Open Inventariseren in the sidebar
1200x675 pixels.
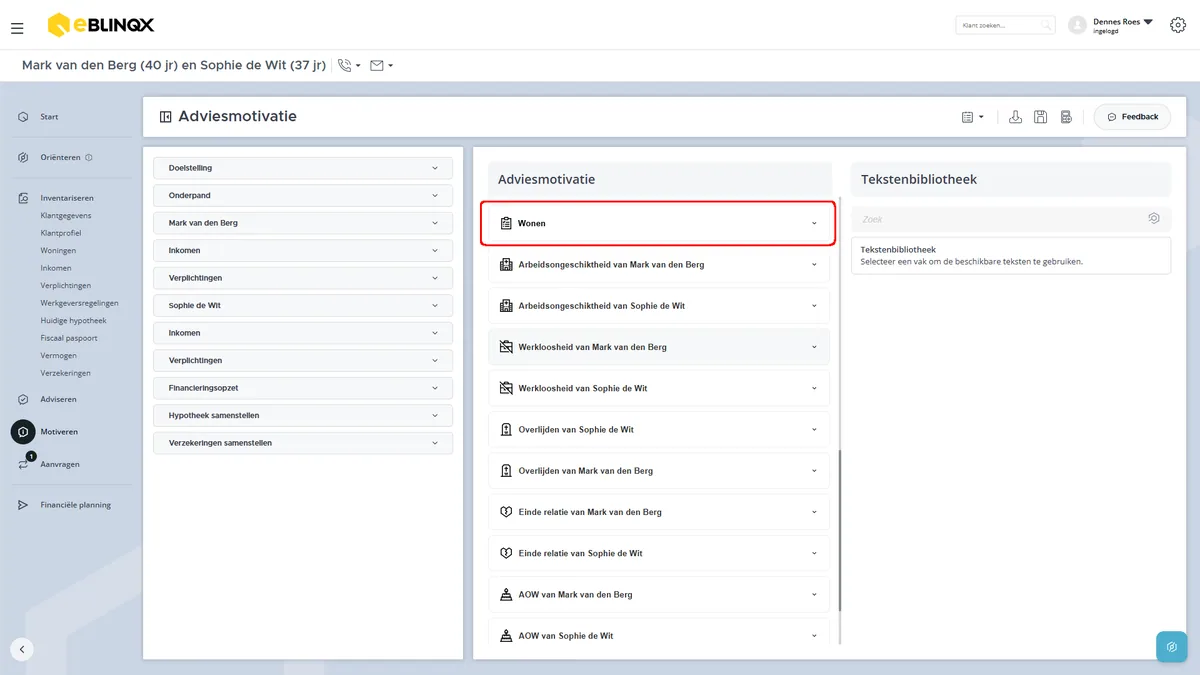pos(67,198)
